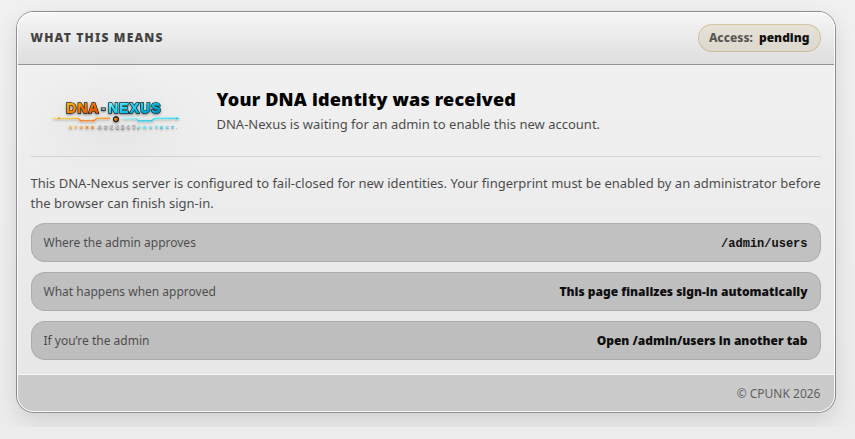Click the logo's store connect protect tagline
The width and height of the screenshot is (855, 439).
pos(122,128)
